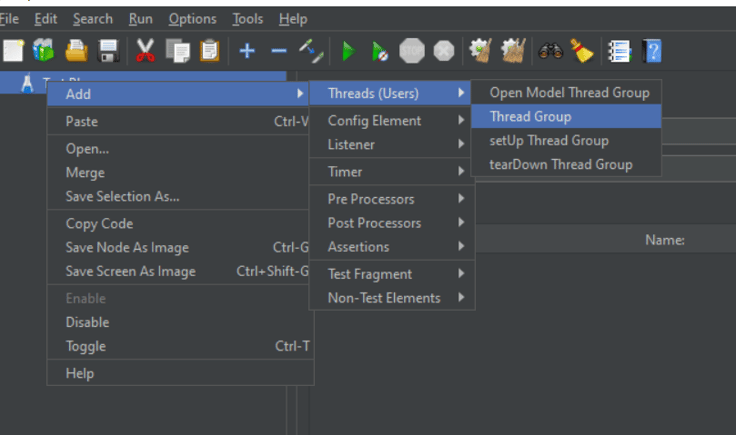
Task: Click the Search binoculars icon
Action: point(550,50)
